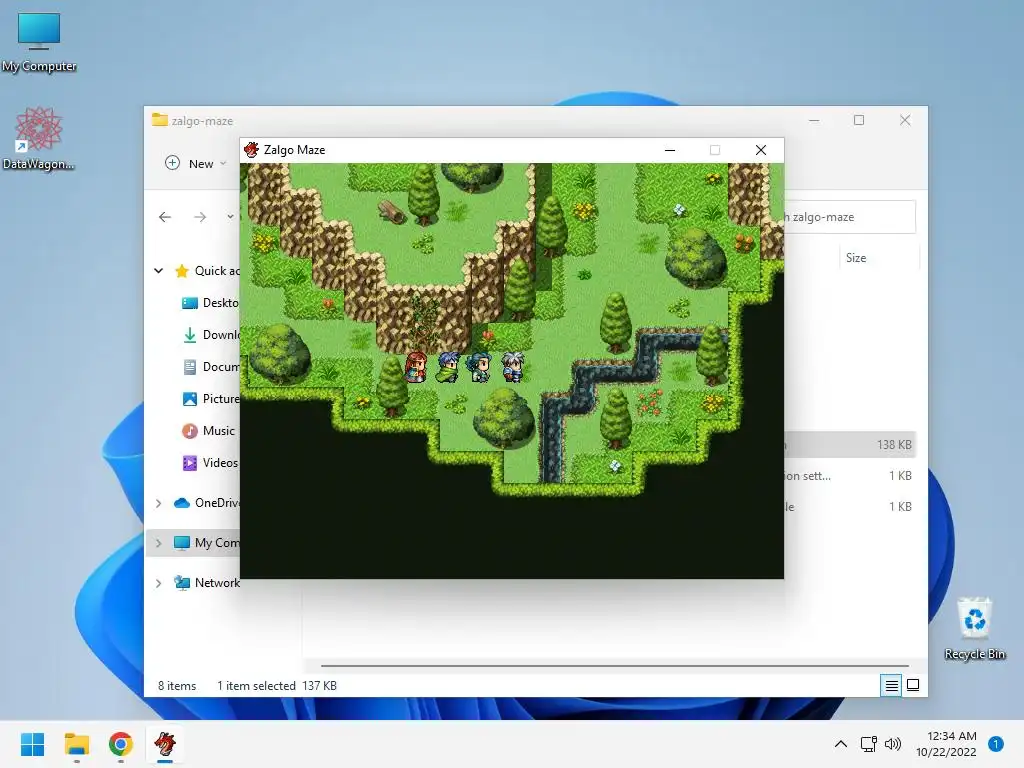1024x768 pixels.
Task: Select Pictures in navigation pane
Action: click(x=210, y=398)
